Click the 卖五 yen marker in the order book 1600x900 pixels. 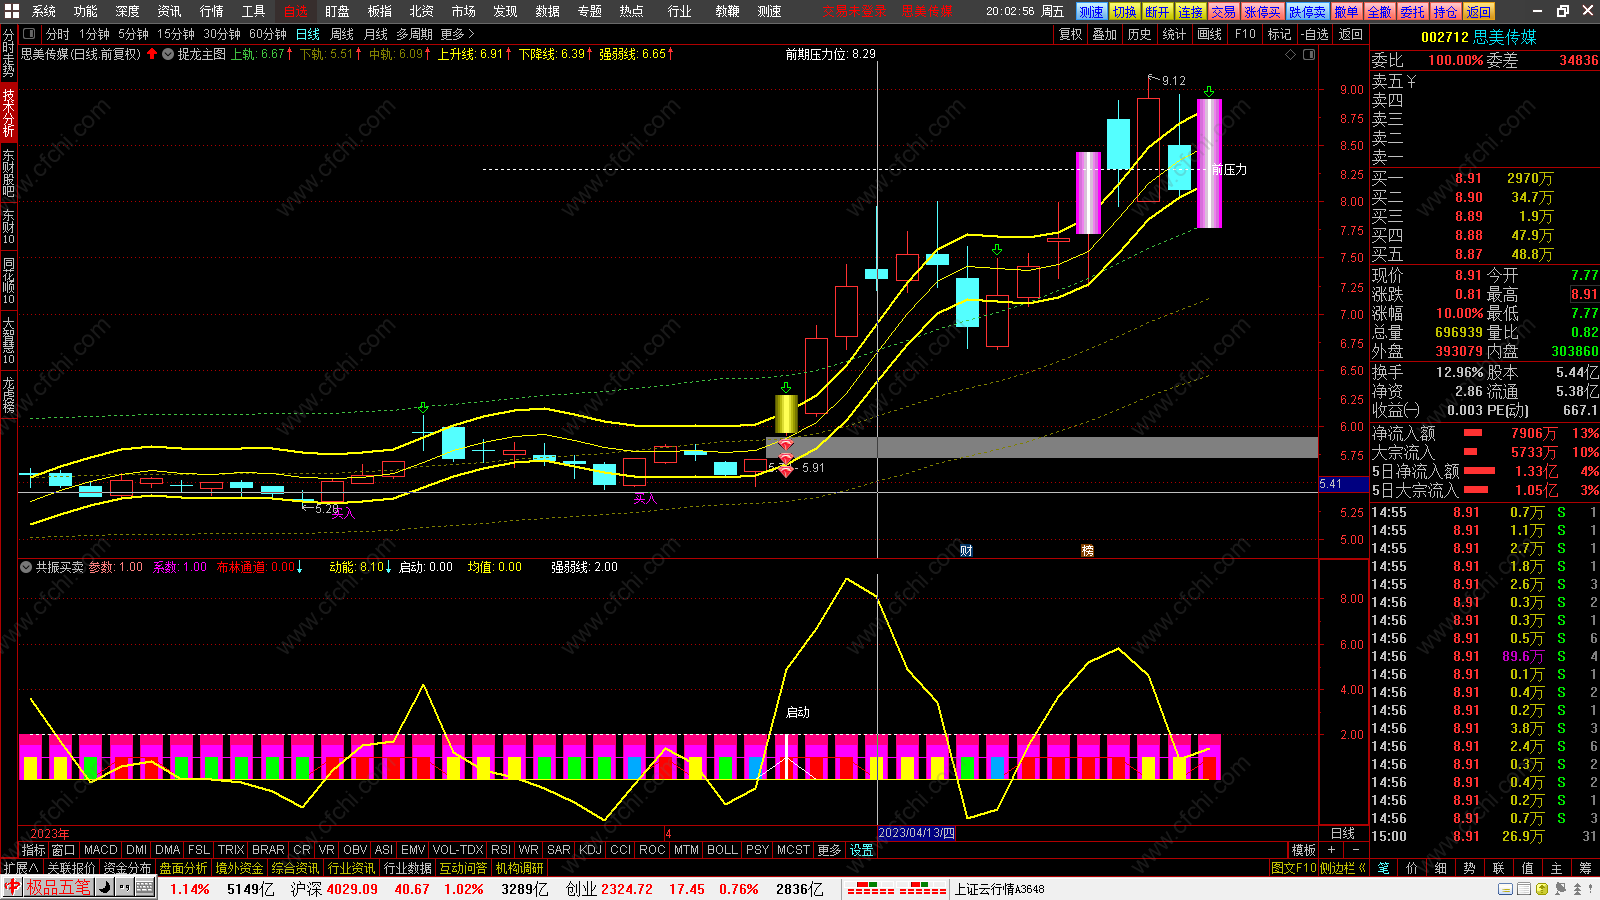[1411, 81]
